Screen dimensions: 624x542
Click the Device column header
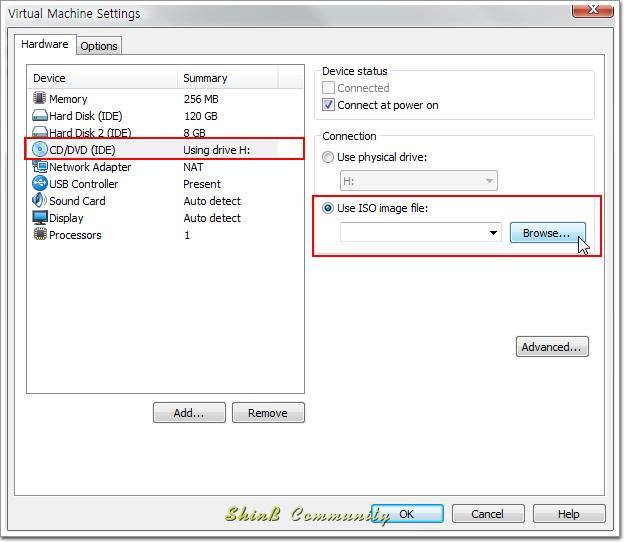pyautogui.click(x=103, y=78)
